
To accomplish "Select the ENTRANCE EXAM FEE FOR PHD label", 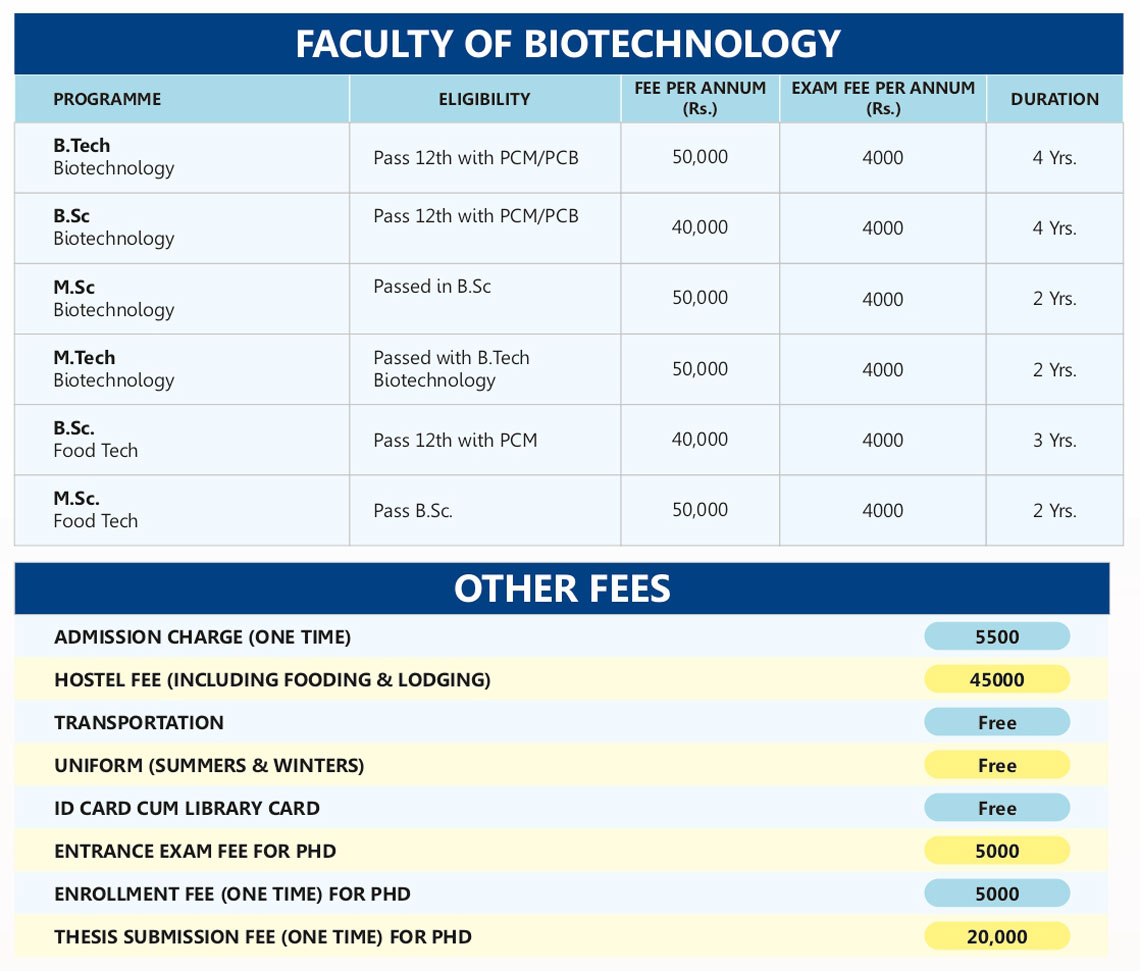I will pos(195,852).
